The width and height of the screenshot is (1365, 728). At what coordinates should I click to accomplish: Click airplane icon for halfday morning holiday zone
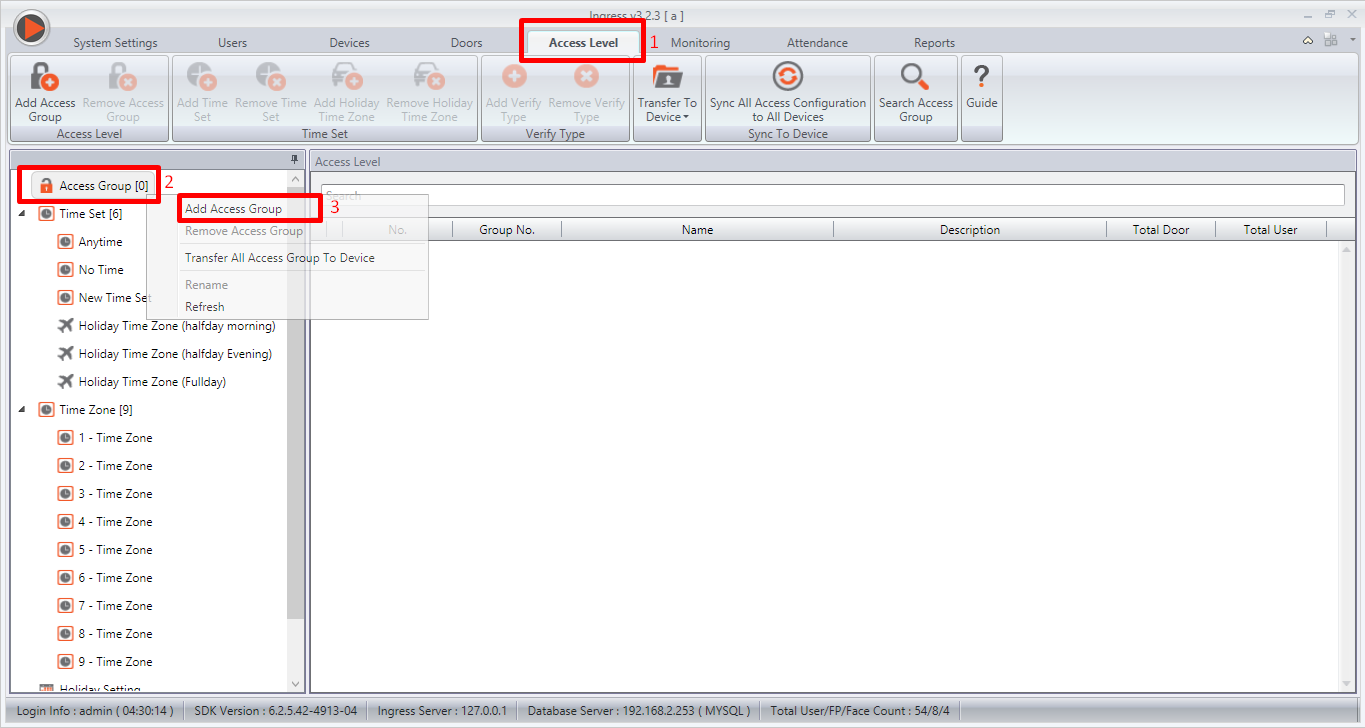[x=66, y=326]
